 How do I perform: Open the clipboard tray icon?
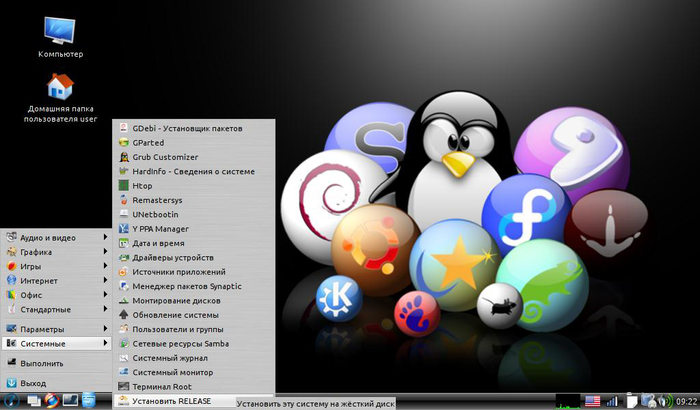click(x=631, y=401)
